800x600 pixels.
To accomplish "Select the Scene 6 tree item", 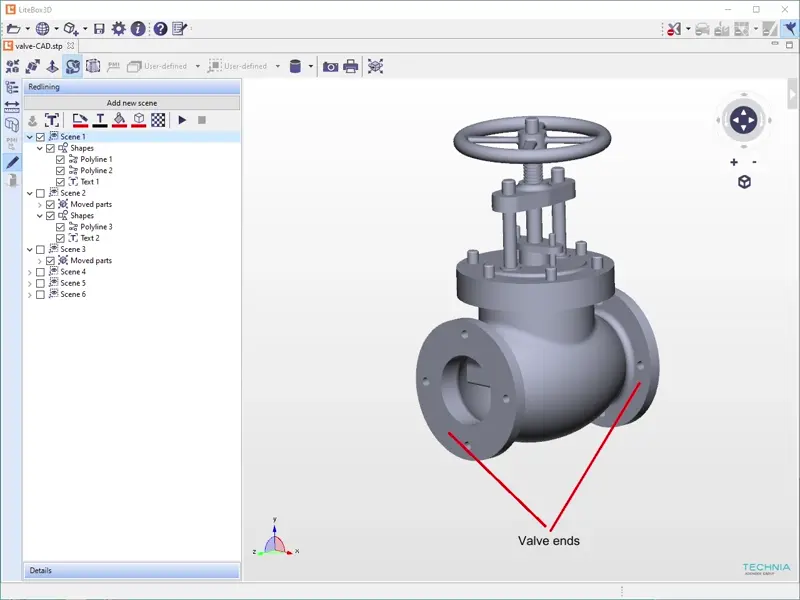I will [x=72, y=294].
